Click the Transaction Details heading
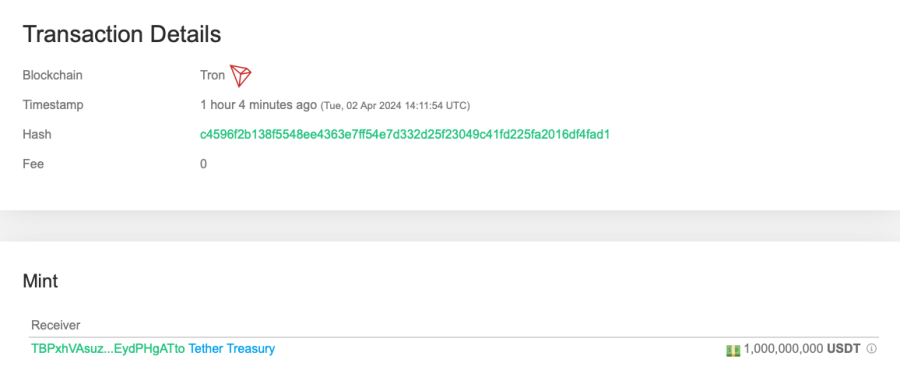The image size is (900, 370). (x=122, y=34)
